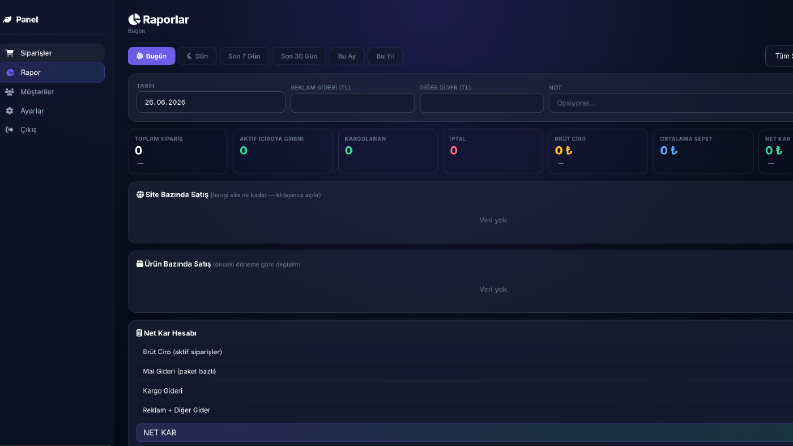The image size is (793, 446).
Task: Show the Son 30 Gün period
Action: (x=299, y=56)
